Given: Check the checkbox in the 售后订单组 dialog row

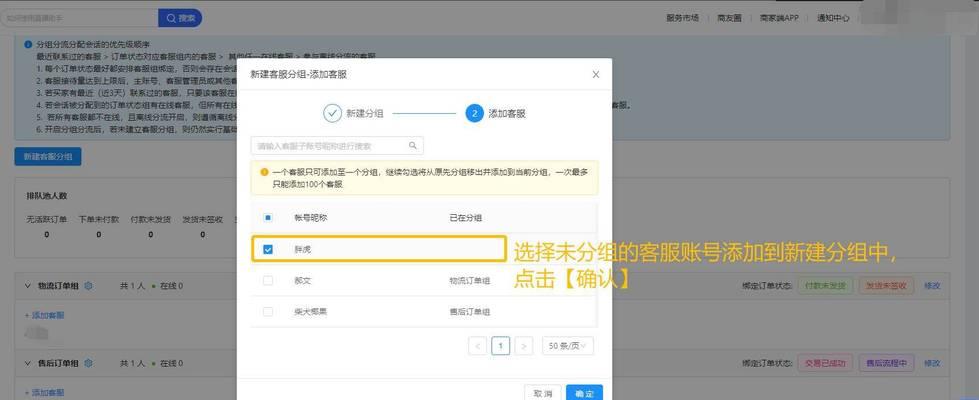Looking at the screenshot, I should 268,311.
